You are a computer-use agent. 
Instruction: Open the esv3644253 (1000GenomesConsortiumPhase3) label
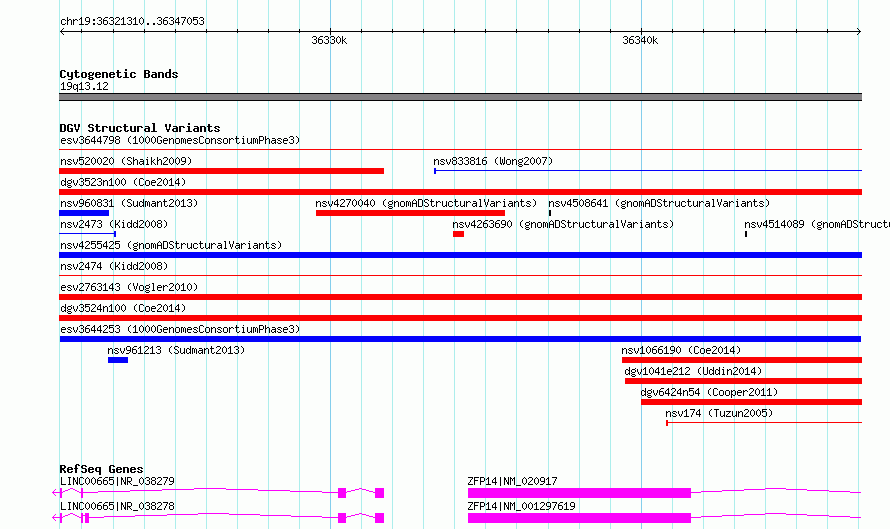(x=180, y=329)
